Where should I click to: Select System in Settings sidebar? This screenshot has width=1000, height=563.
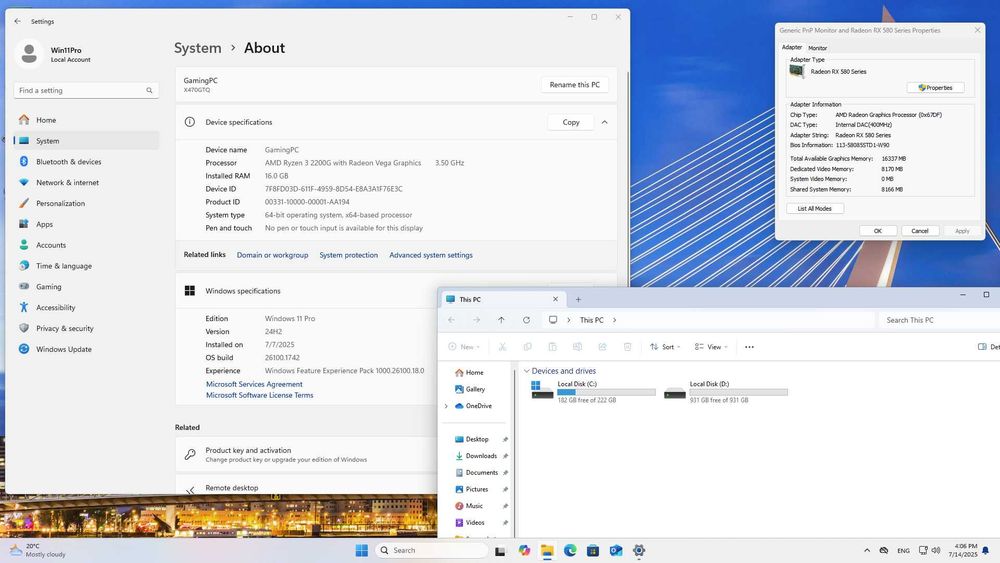click(x=86, y=141)
